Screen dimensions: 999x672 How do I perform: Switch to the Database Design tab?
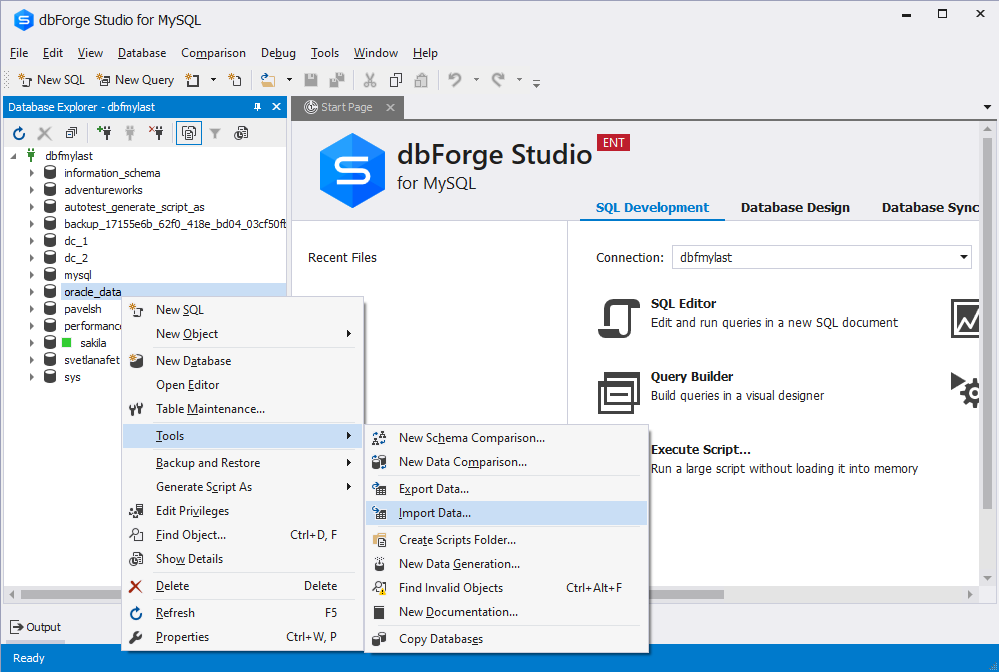click(x=795, y=208)
